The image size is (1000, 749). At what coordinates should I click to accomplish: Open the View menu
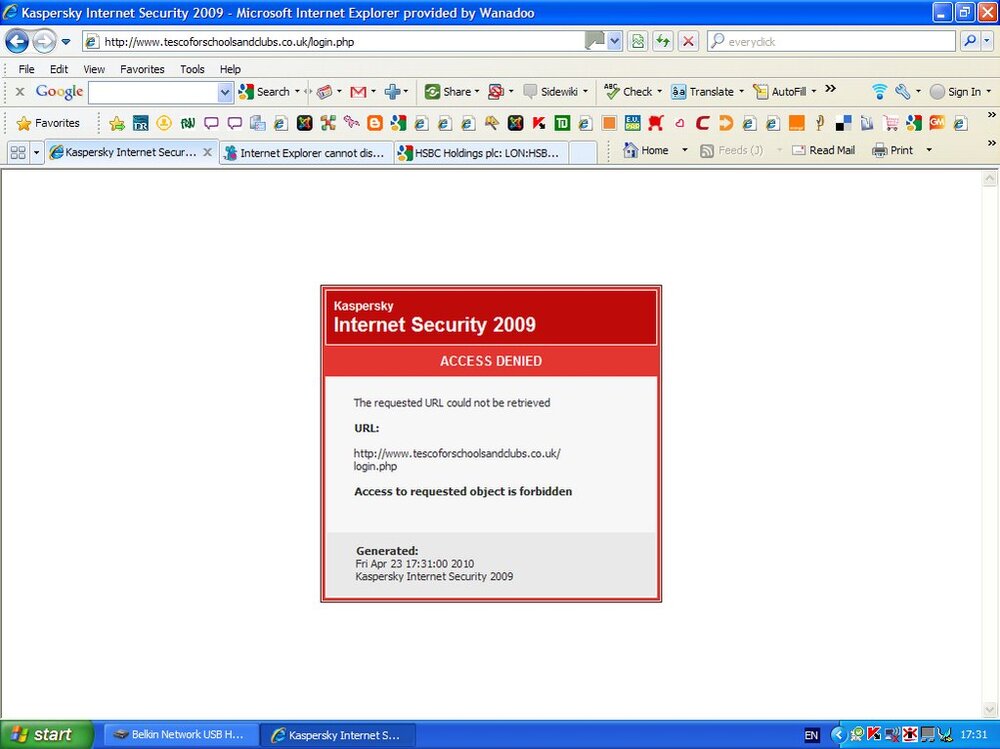click(x=94, y=69)
